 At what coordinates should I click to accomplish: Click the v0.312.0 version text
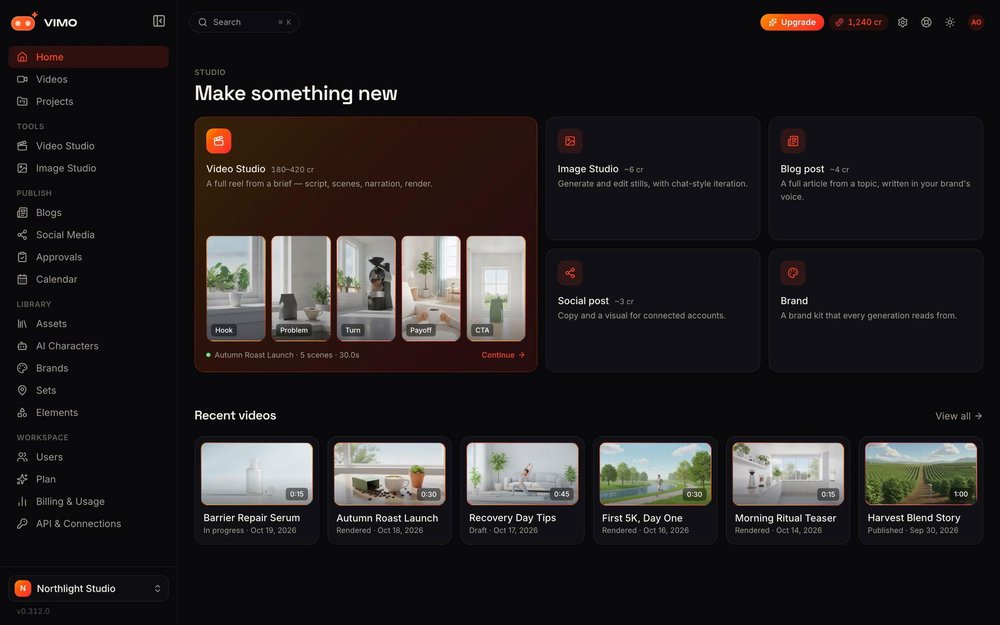pos(33,611)
